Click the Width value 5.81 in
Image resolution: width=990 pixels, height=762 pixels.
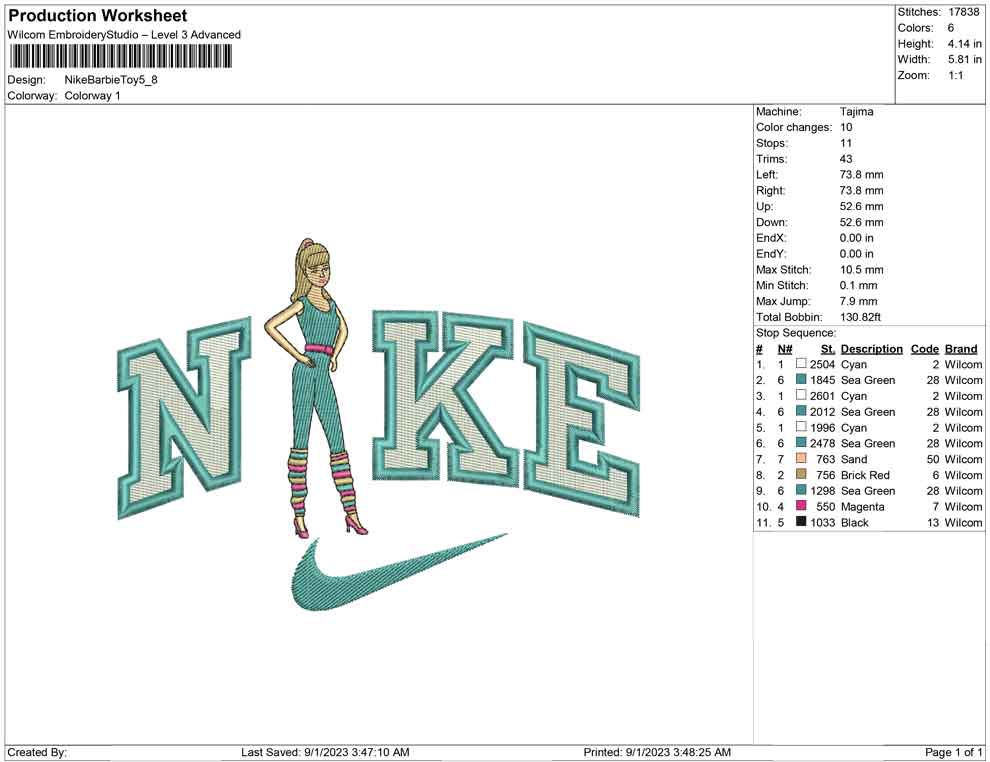964,59
